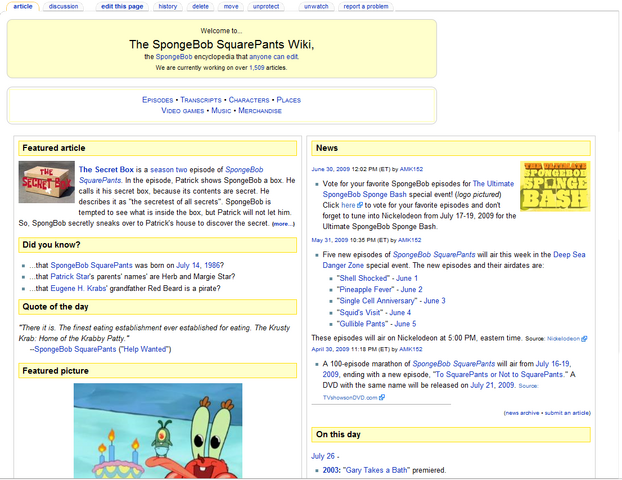
Task: Open the Deep Sea Danger Zone link
Action: pos(454,260)
